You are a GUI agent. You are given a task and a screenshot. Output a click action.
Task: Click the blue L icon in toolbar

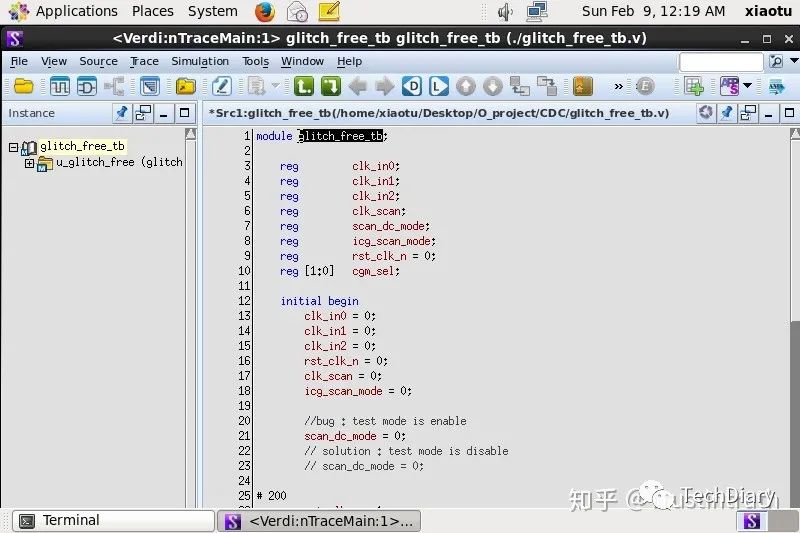[x=438, y=87]
